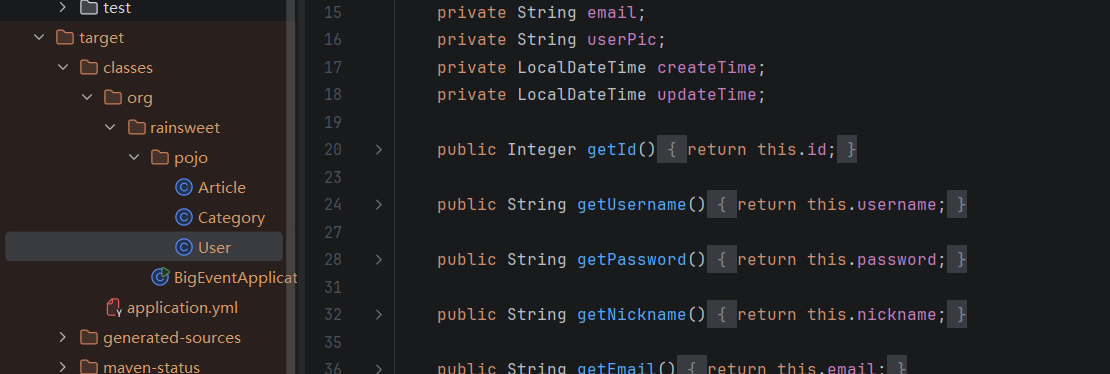Unfold the getEmail method fold arrow
This screenshot has width=1110, height=374.
click(379, 368)
